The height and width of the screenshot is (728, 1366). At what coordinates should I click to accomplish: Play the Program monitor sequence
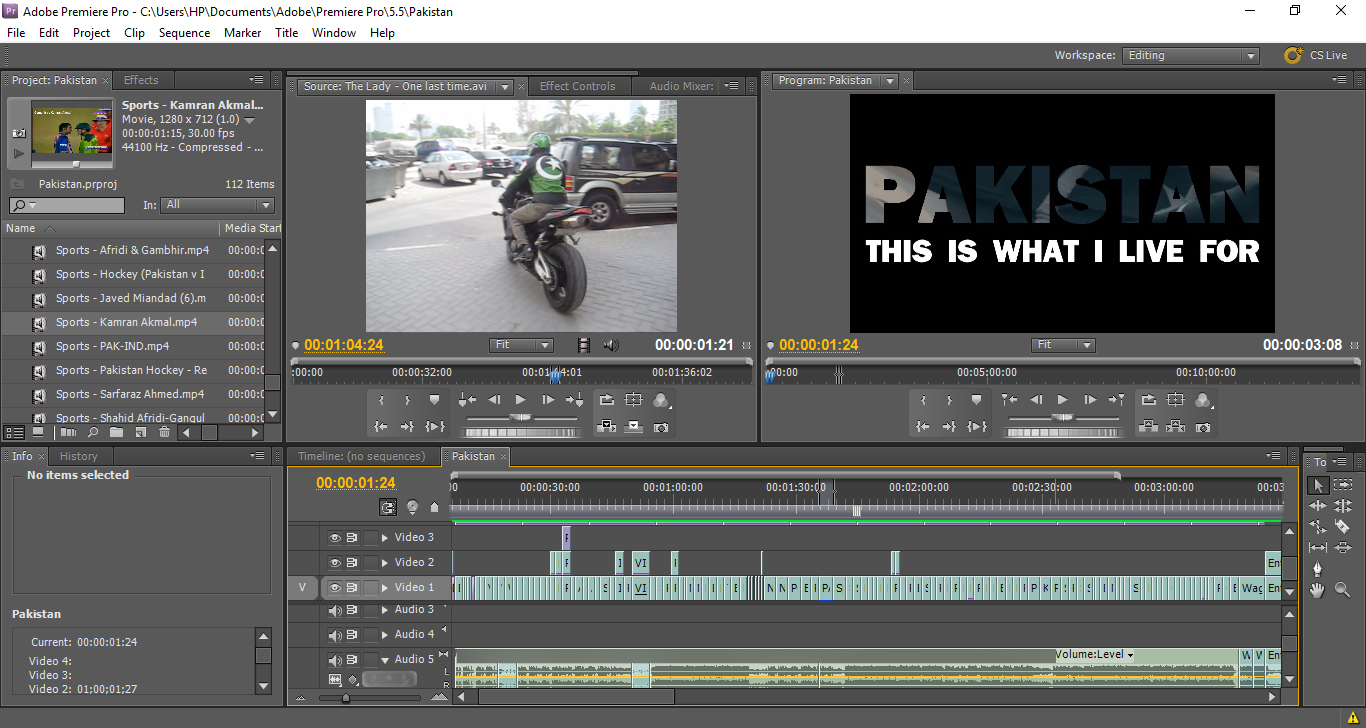coord(1062,399)
